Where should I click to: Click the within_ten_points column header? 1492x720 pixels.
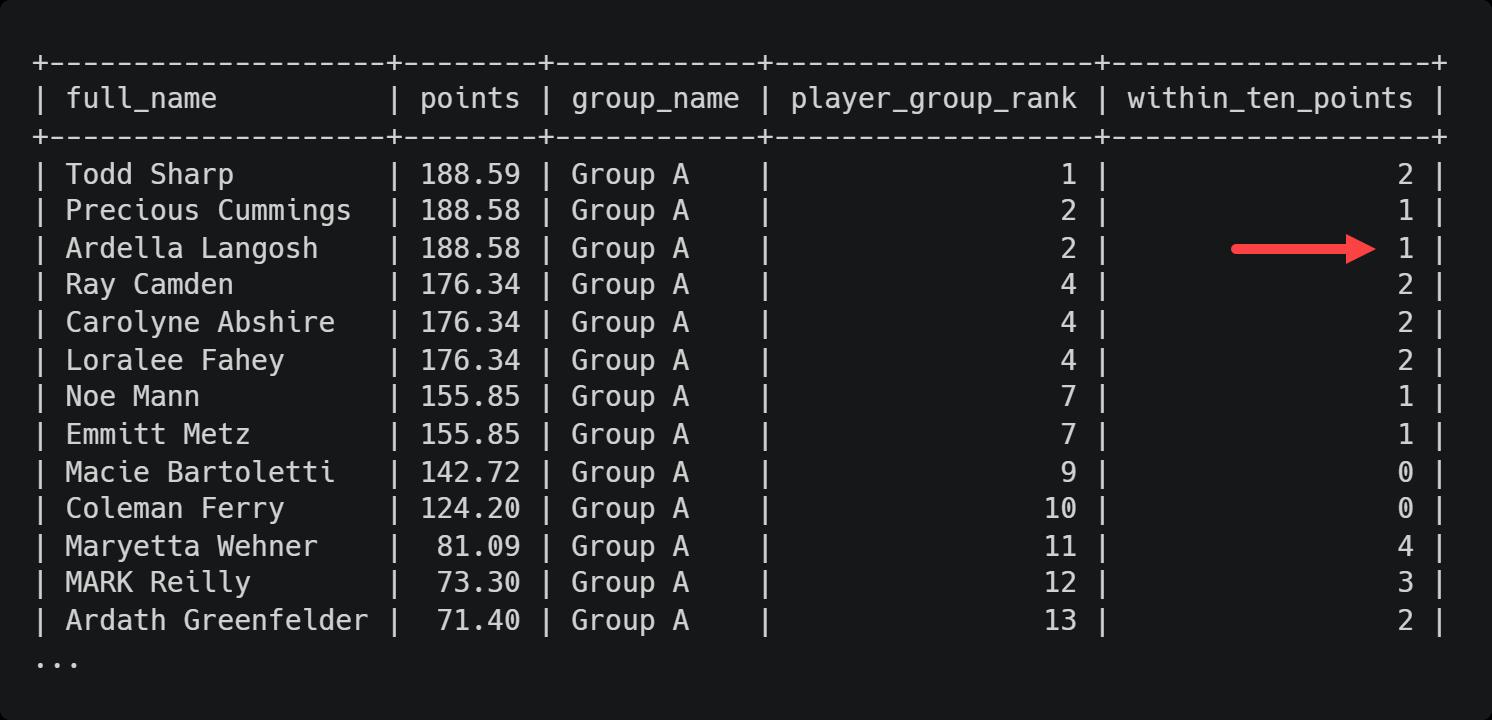[1270, 99]
